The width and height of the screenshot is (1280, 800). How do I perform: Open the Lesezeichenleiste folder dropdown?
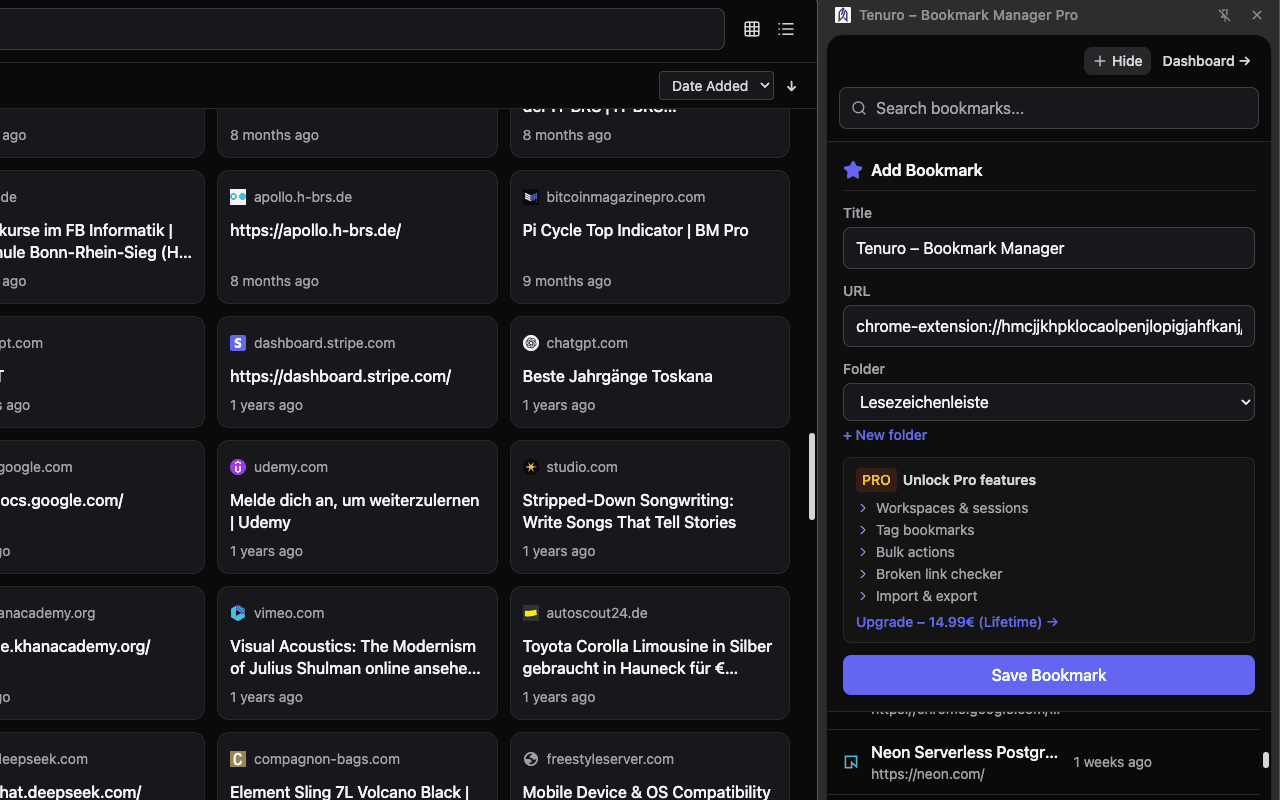pyautogui.click(x=1048, y=402)
